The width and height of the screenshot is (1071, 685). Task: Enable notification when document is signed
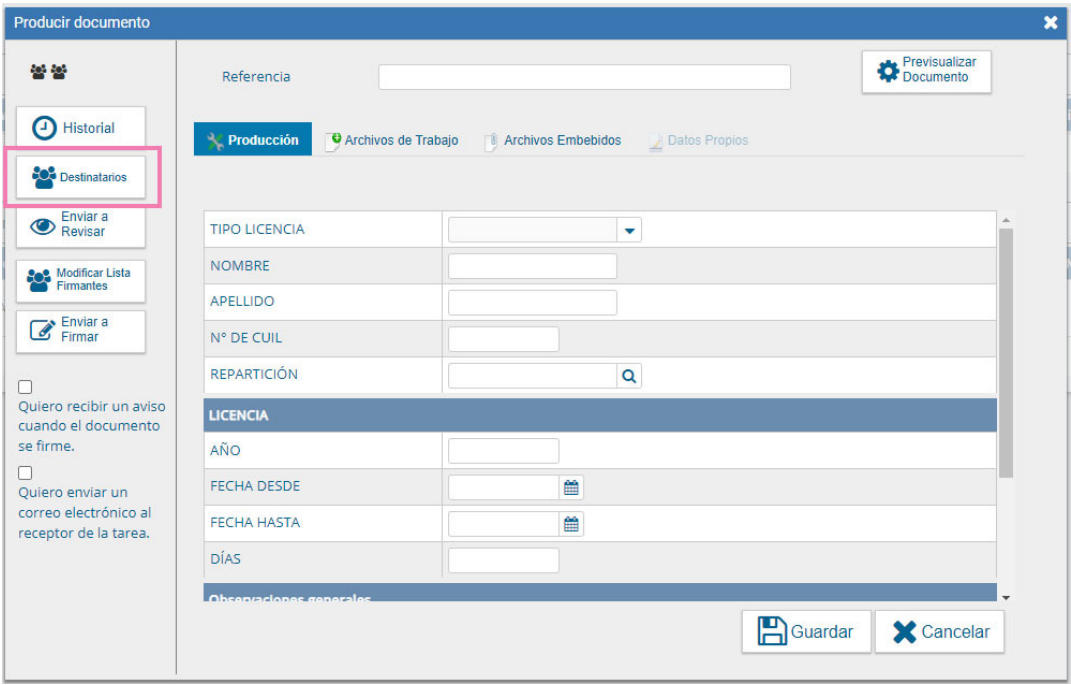(x=25, y=387)
